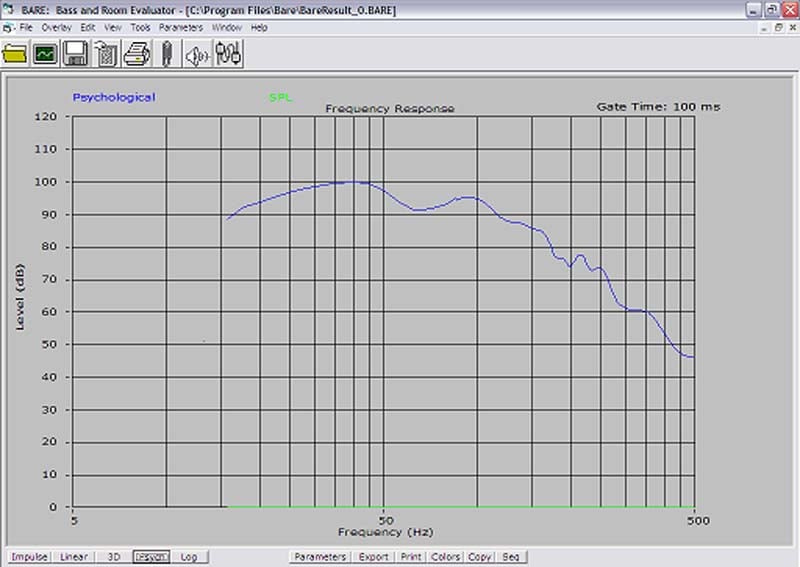Open the equalizer sliders icon

tap(229, 54)
